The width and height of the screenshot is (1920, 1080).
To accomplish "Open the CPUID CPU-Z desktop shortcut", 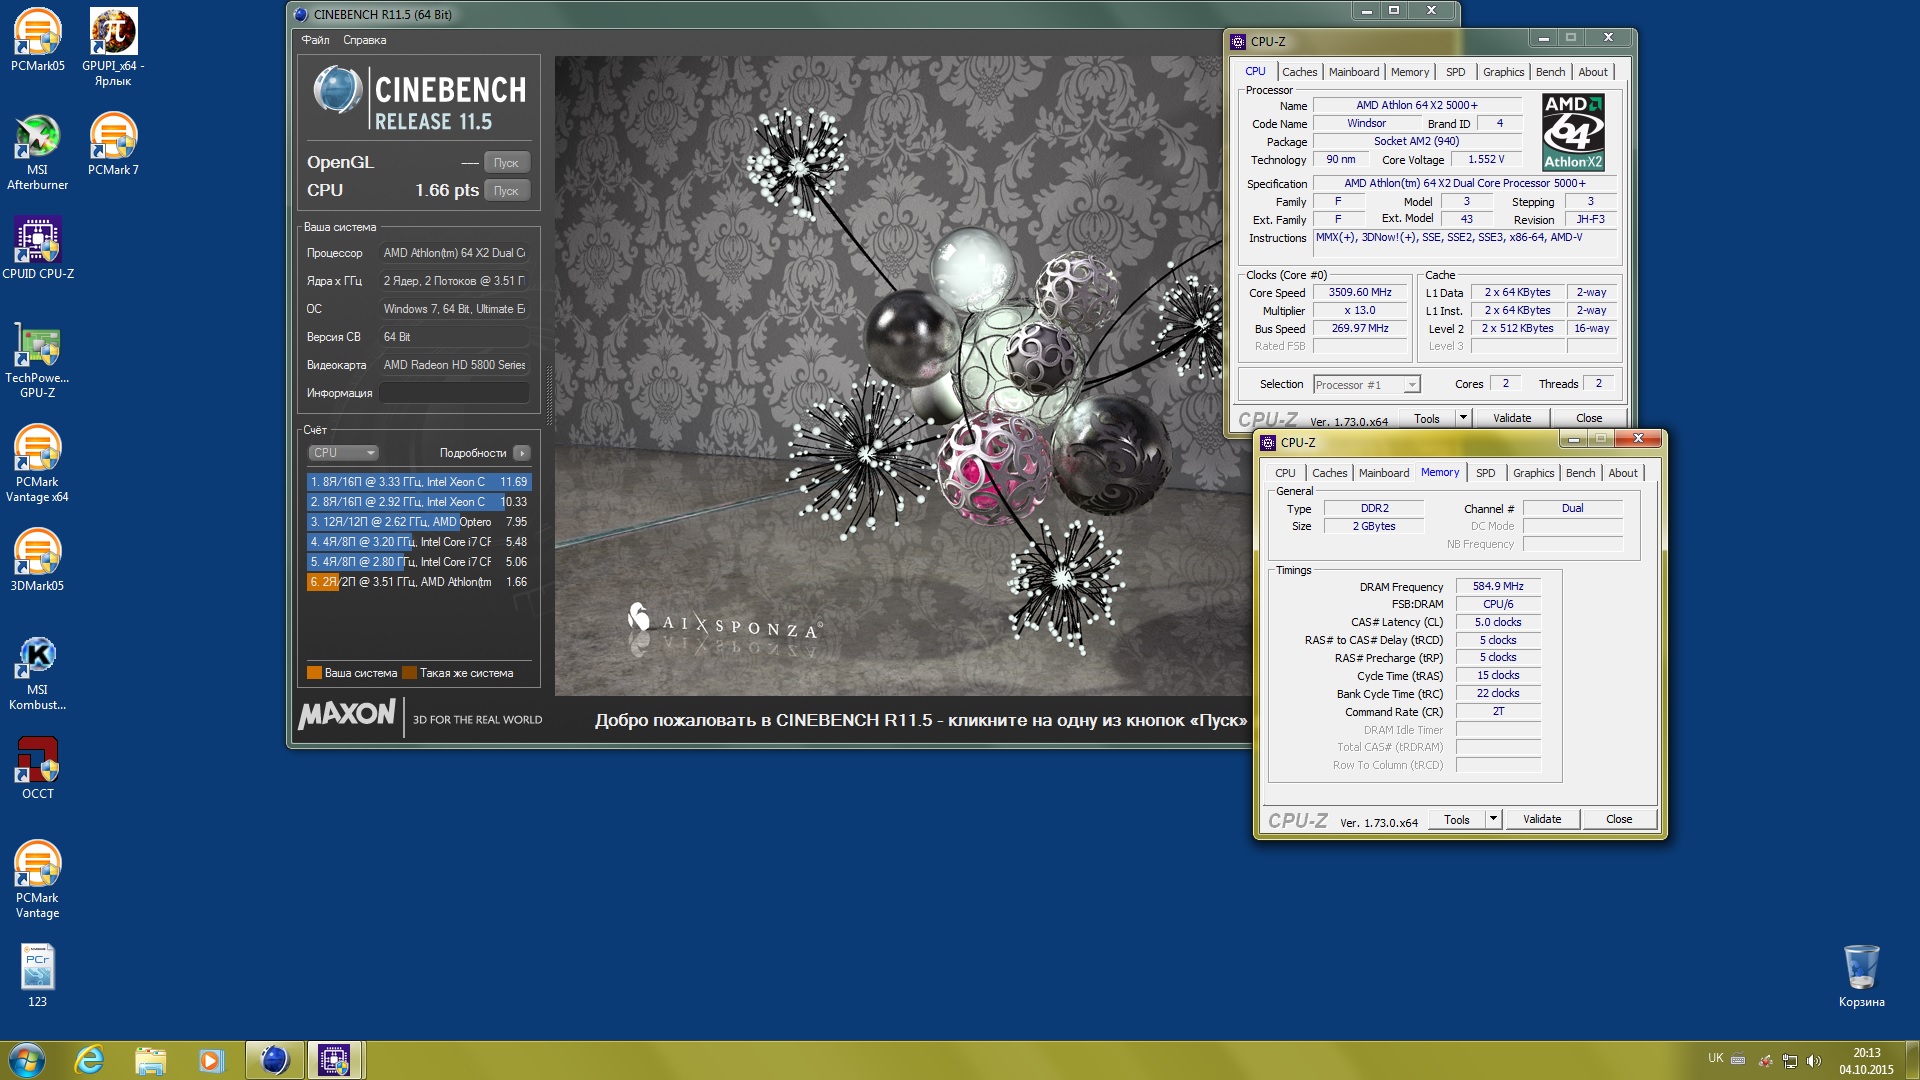I will (37, 248).
